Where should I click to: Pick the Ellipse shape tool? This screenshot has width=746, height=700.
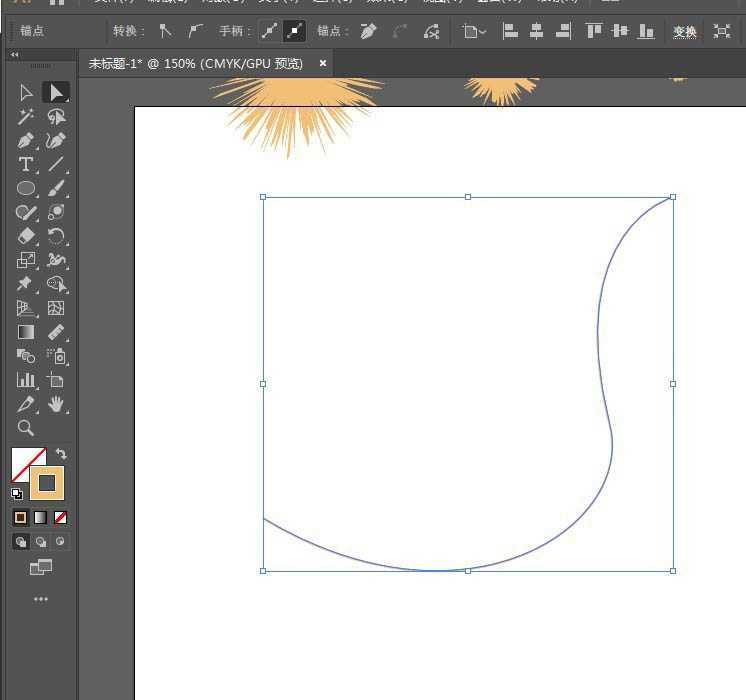click(26, 189)
